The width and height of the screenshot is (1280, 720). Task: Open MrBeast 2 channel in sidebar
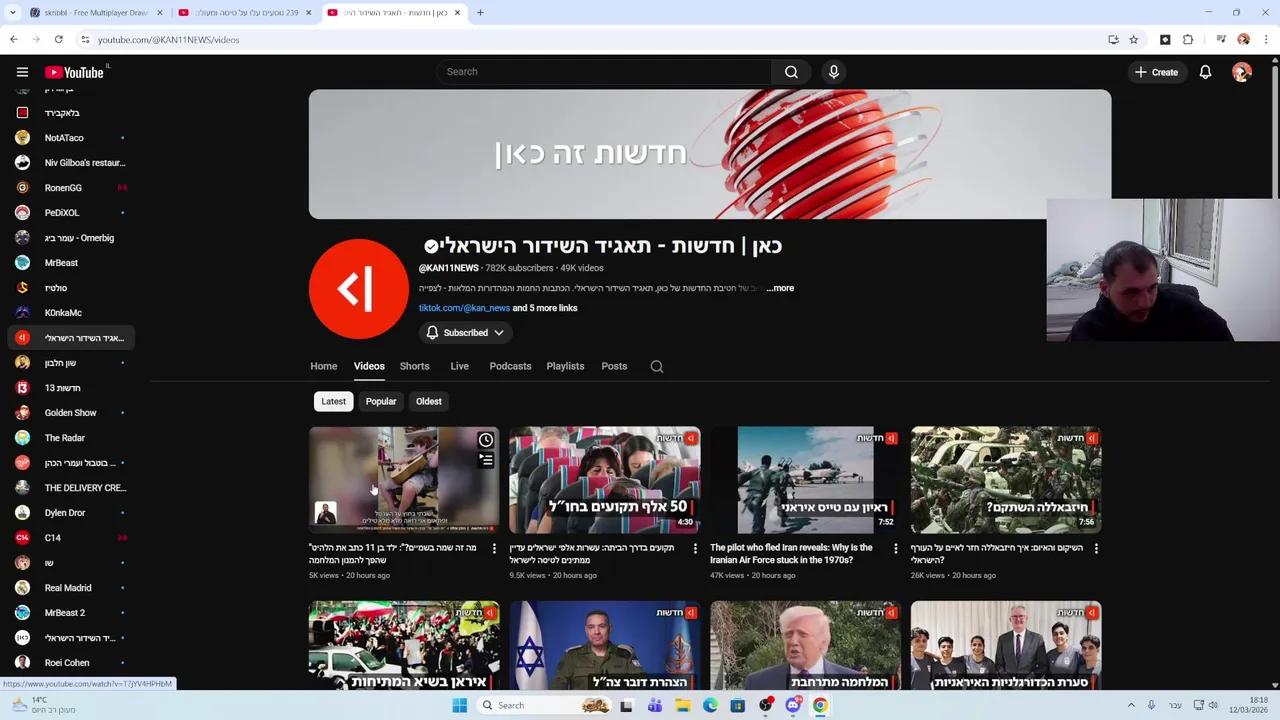[70, 613]
